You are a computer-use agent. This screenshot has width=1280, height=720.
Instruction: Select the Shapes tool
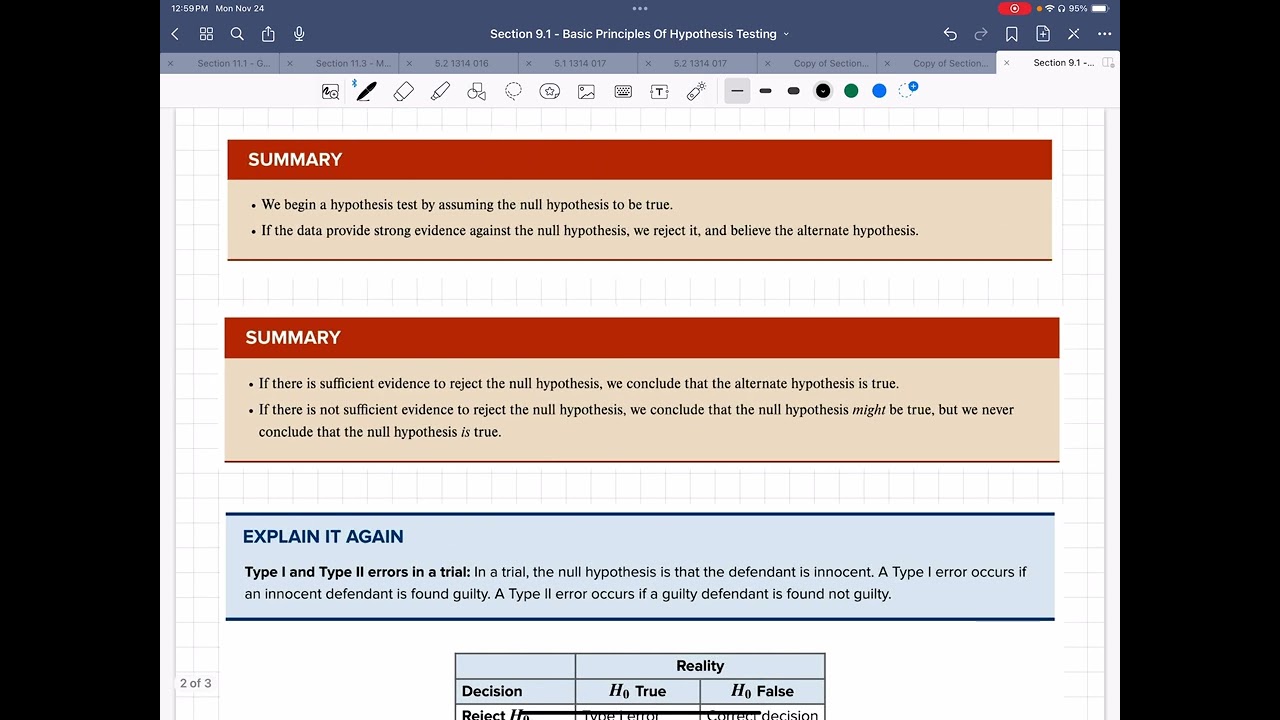click(477, 91)
